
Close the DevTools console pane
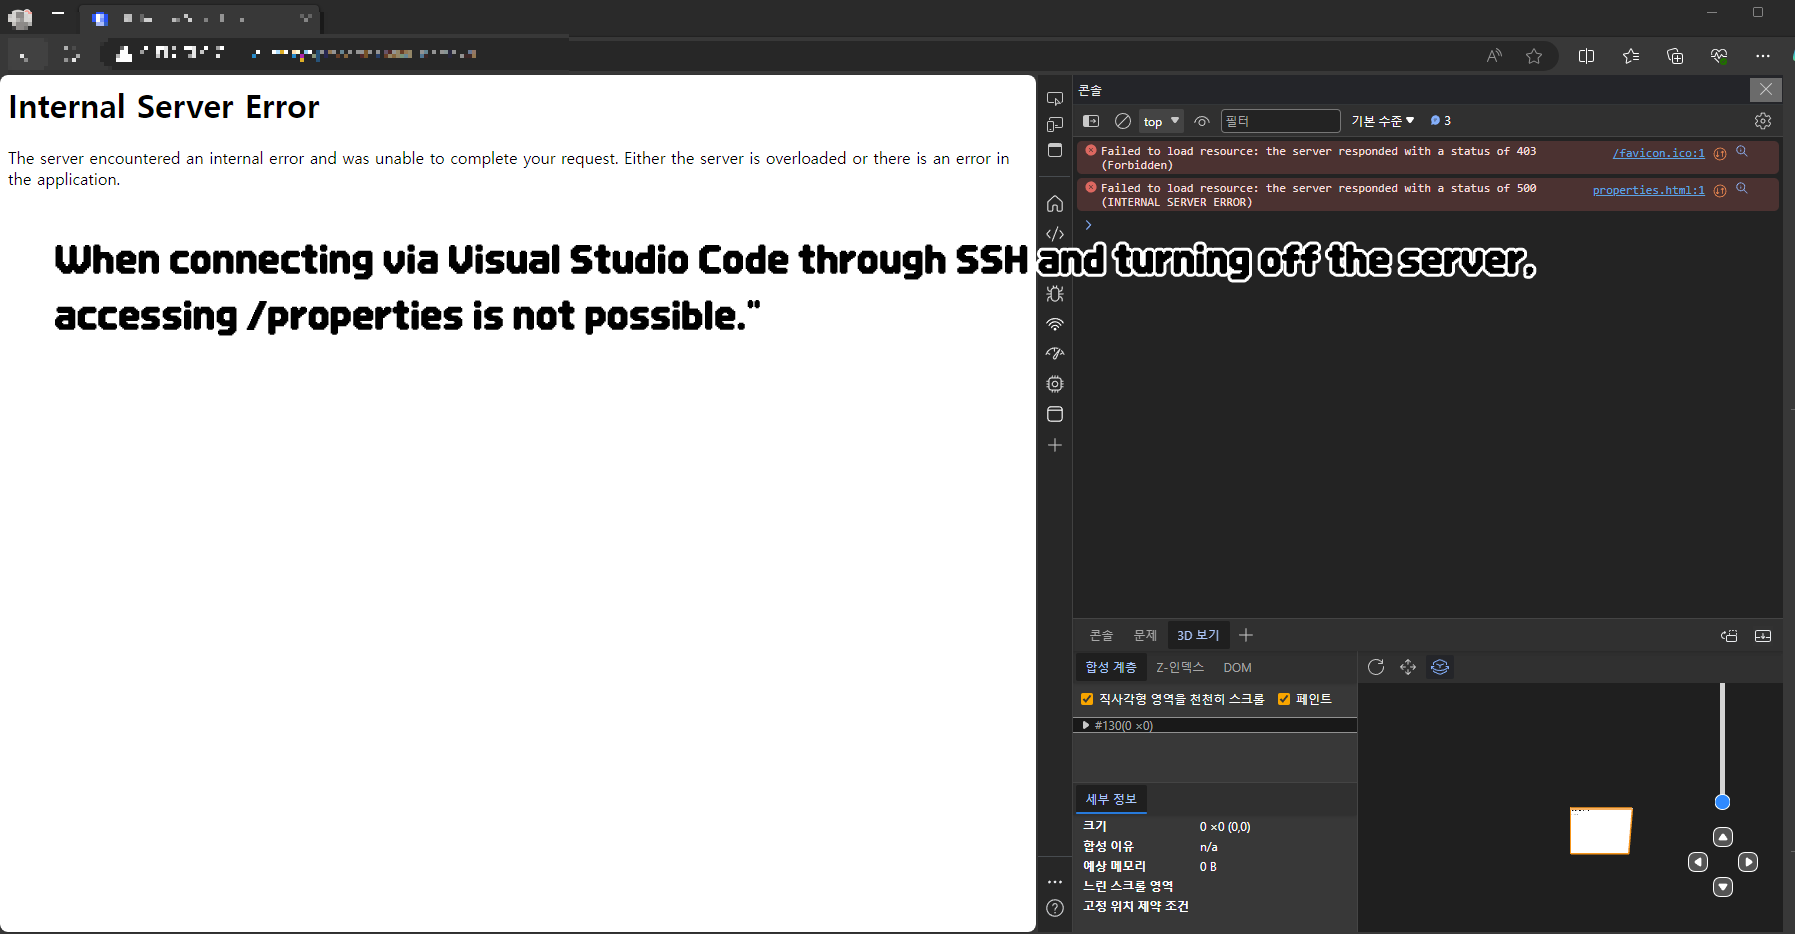click(1766, 89)
